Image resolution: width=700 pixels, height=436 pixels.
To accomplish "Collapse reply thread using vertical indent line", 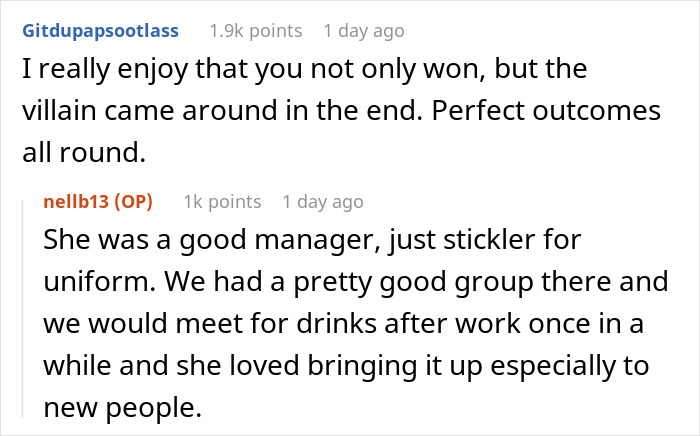I will click(23, 309).
